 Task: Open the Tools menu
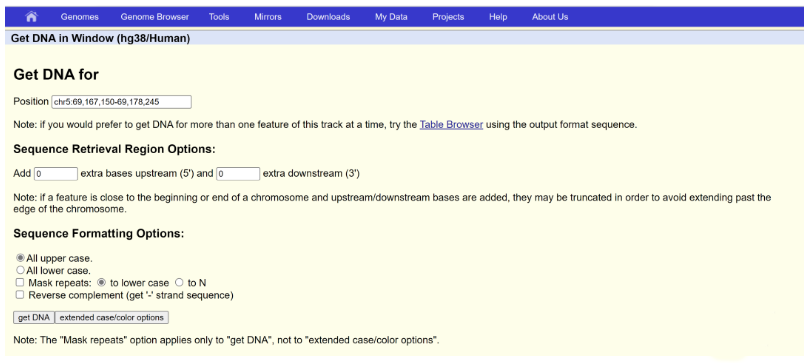(x=219, y=17)
